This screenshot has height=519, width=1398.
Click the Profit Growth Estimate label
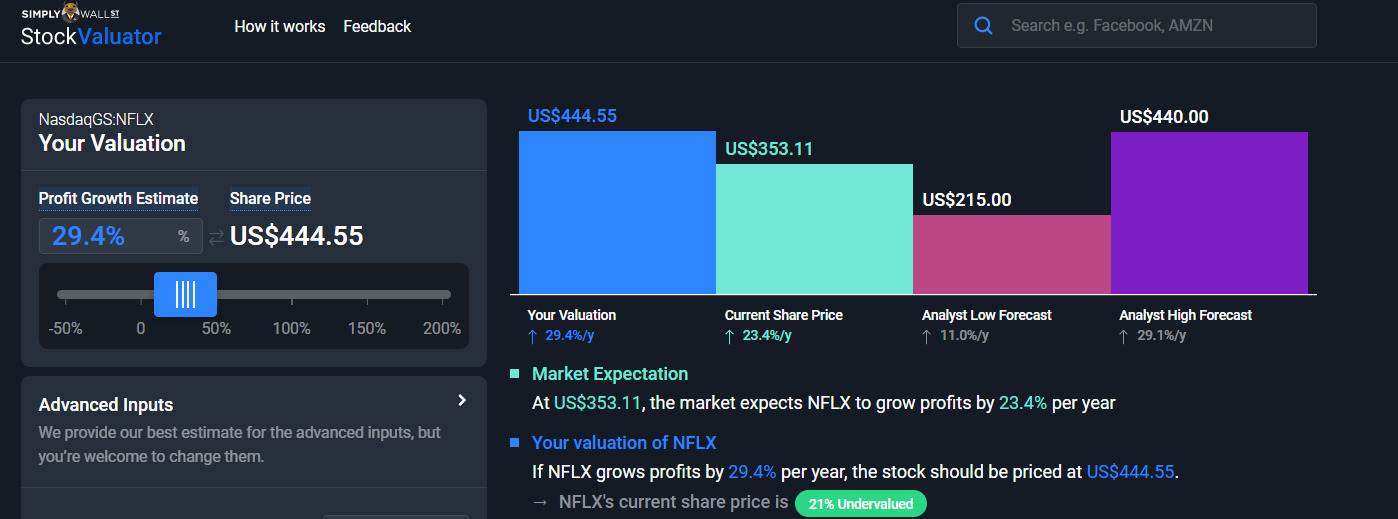point(118,198)
